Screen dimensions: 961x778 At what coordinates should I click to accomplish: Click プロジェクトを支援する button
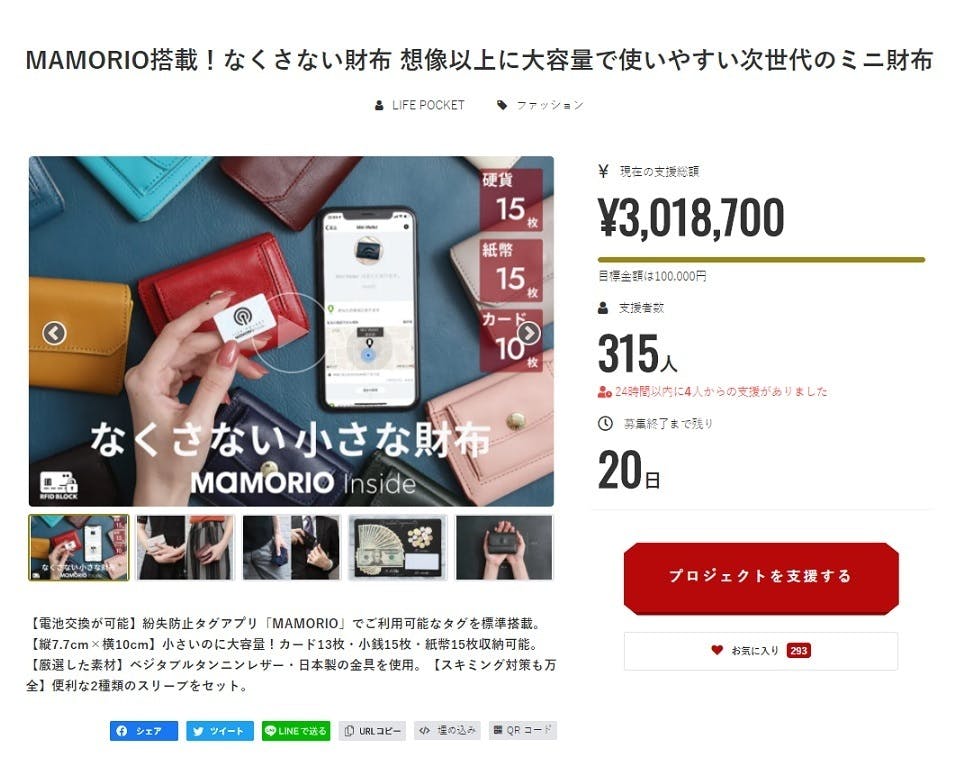point(761,578)
